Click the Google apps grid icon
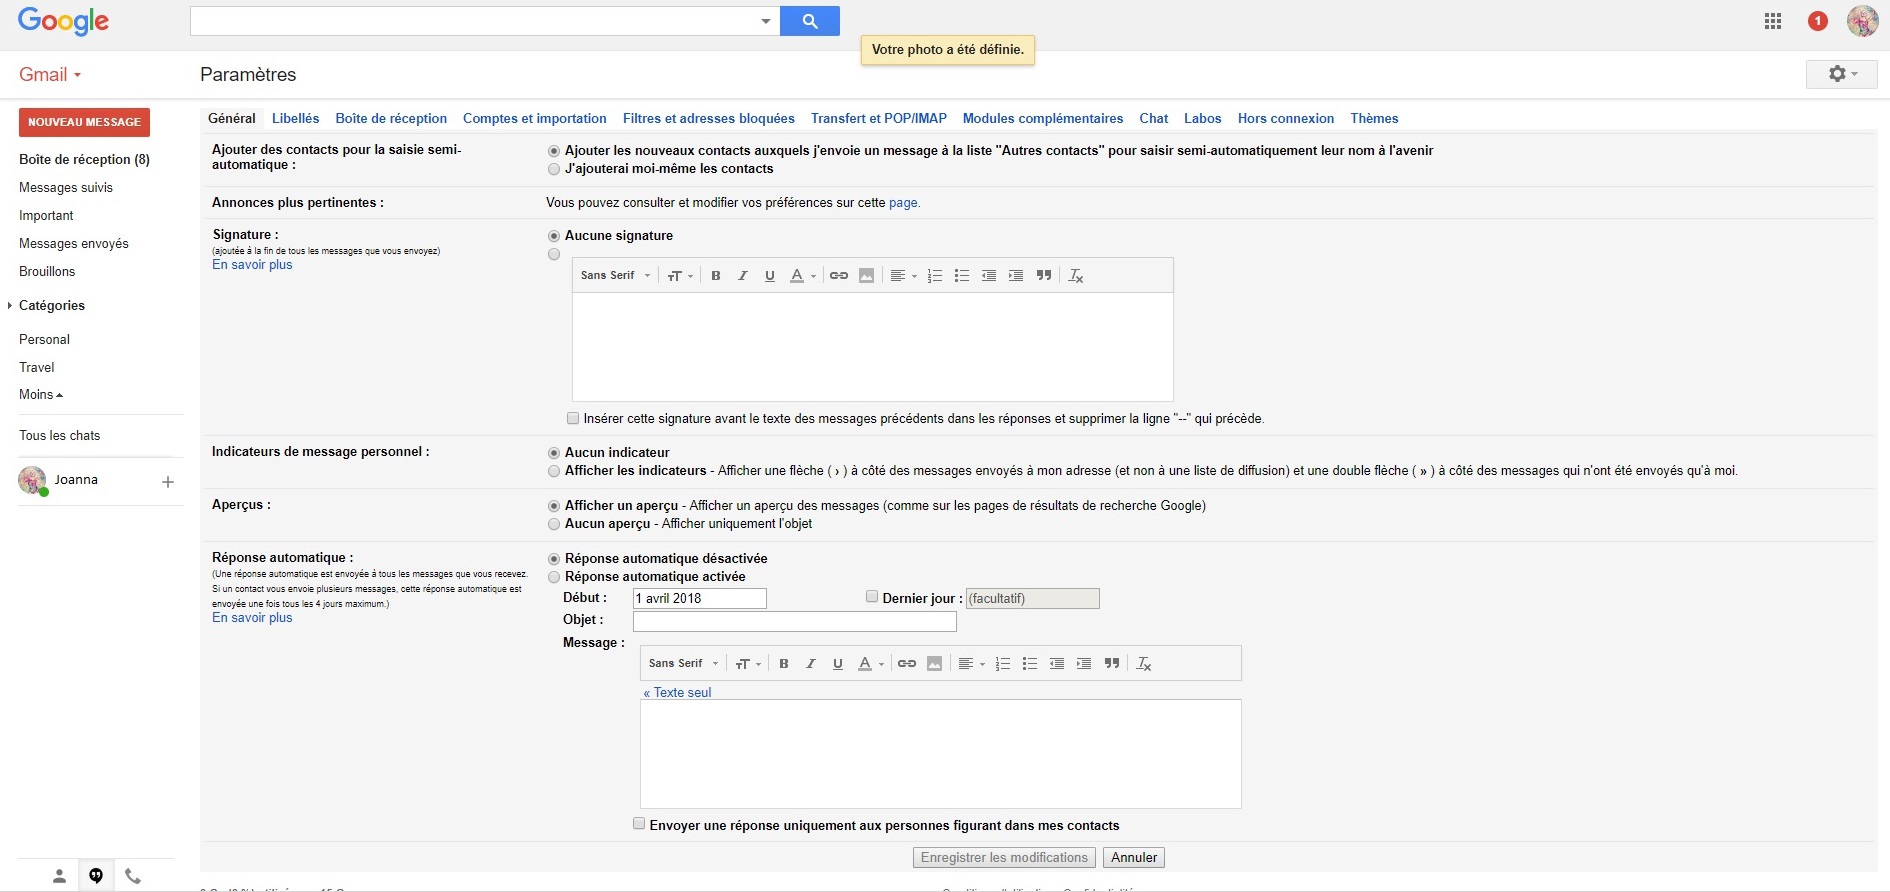 1773,21
